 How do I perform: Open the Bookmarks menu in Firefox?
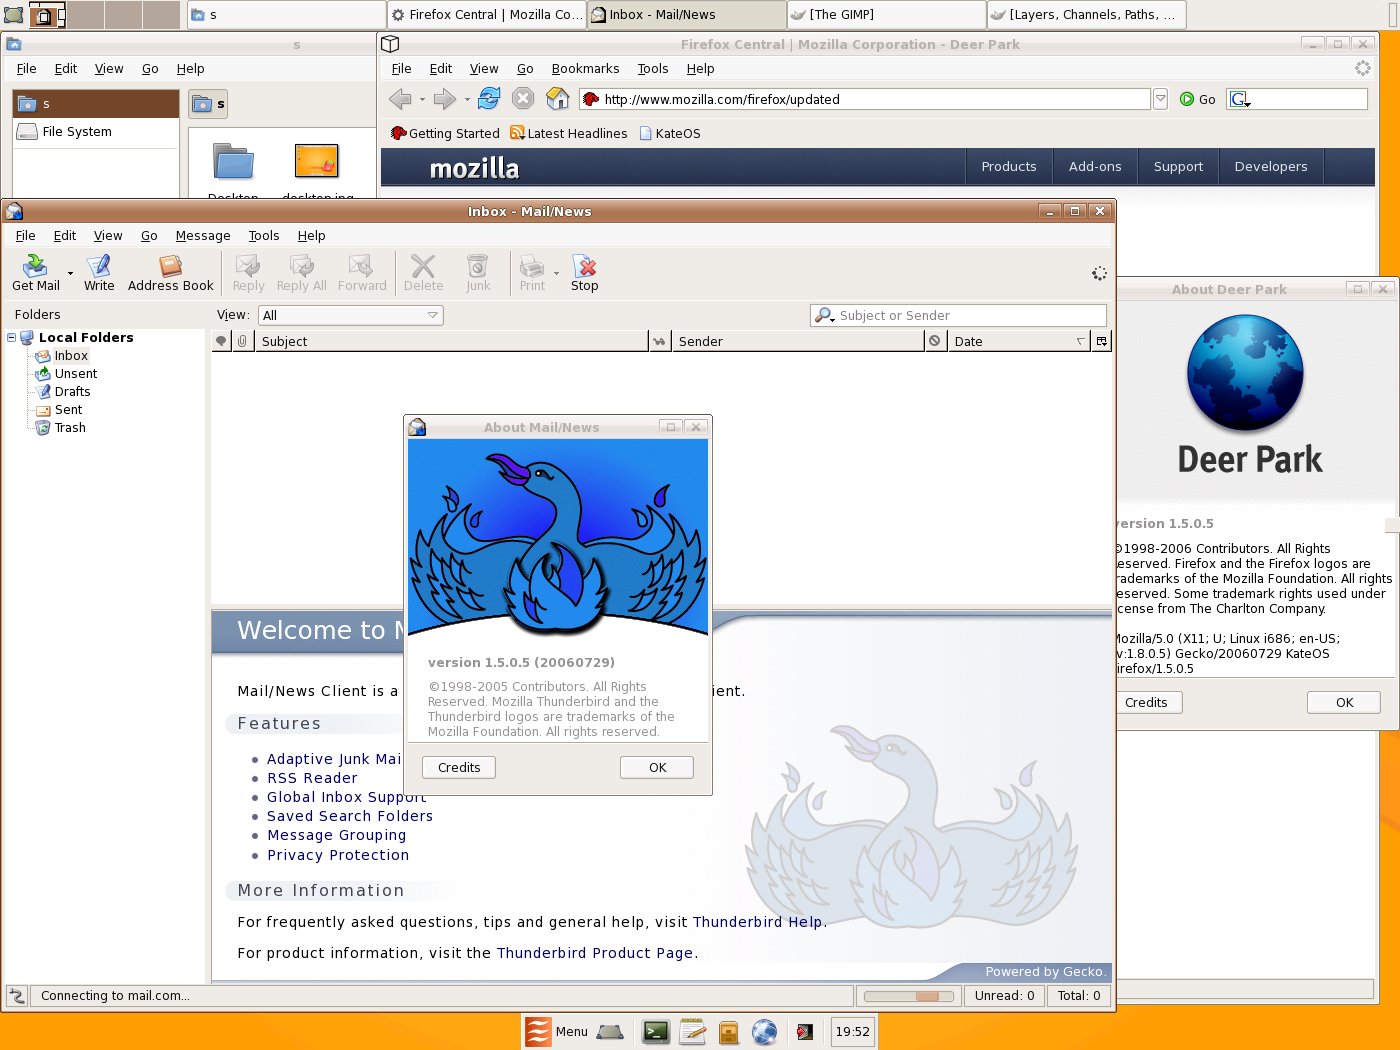pyautogui.click(x=585, y=69)
